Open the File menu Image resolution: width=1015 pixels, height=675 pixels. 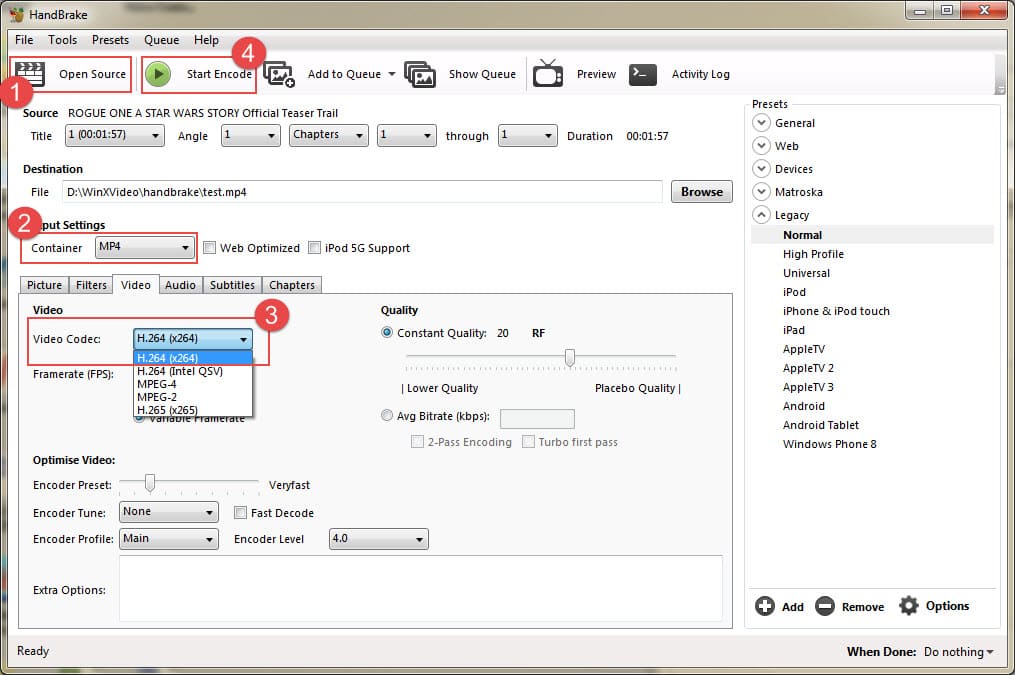click(24, 40)
